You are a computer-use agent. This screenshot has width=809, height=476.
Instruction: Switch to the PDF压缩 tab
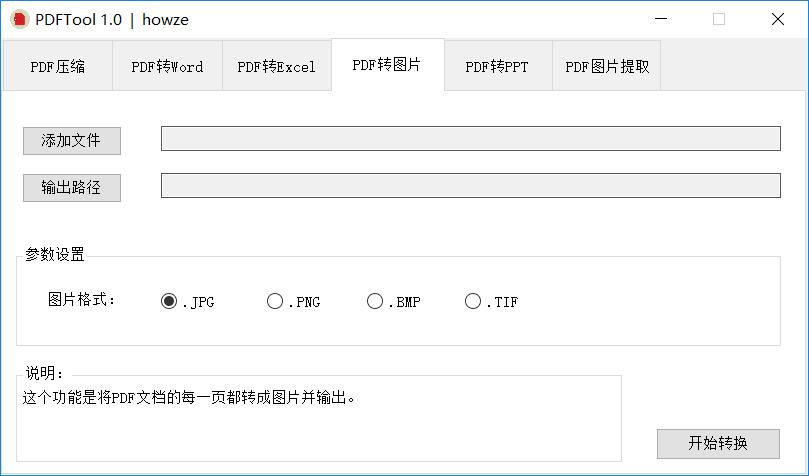(57, 67)
